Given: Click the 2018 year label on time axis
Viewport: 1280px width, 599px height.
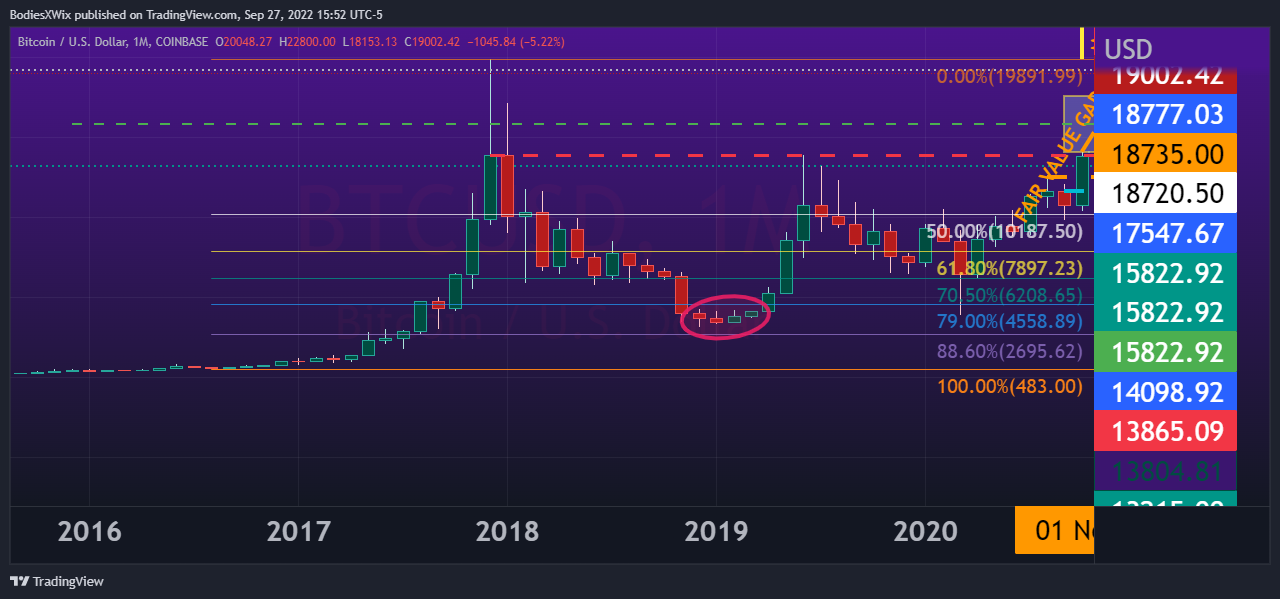Looking at the screenshot, I should coord(508,531).
